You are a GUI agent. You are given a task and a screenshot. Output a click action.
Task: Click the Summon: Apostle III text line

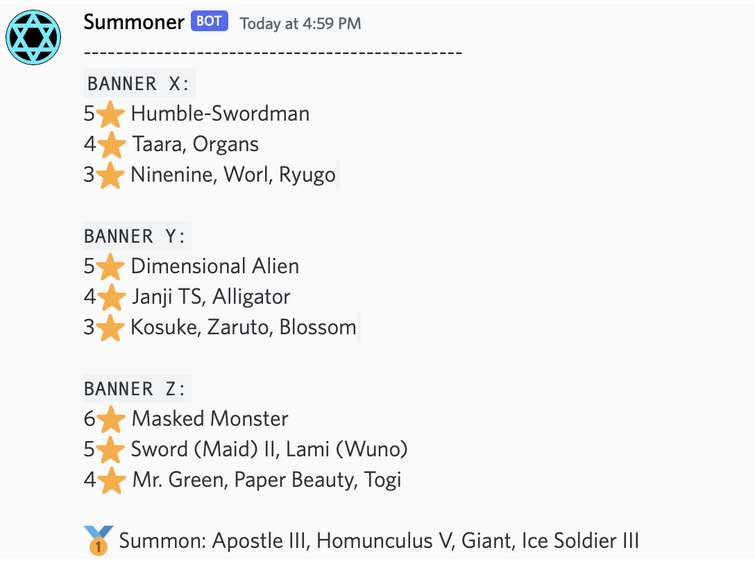coord(379,541)
